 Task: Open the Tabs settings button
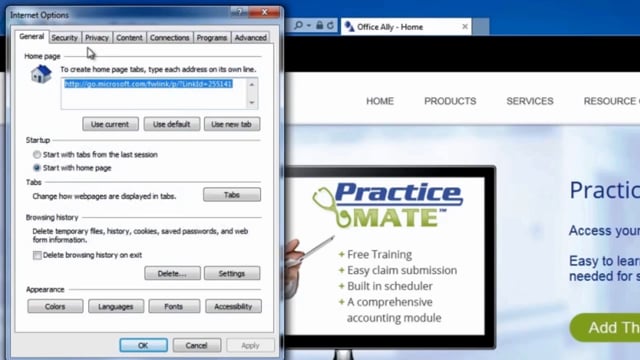[x=232, y=195]
